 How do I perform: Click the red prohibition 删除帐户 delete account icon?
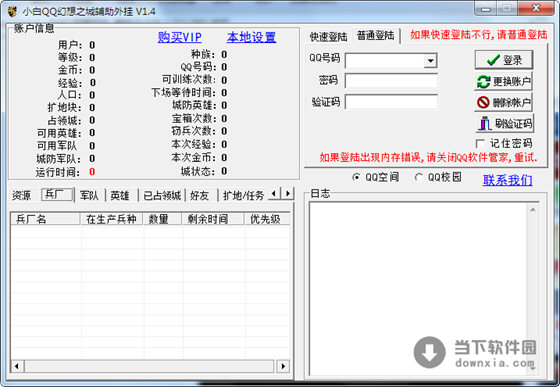point(483,102)
